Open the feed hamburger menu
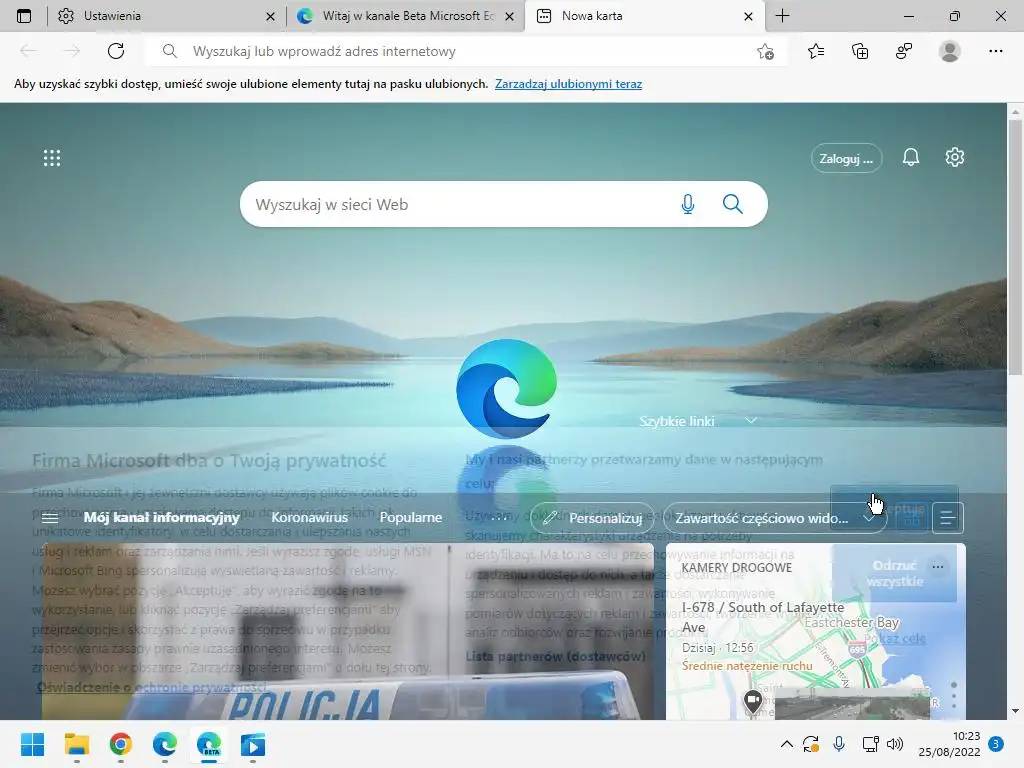 (x=50, y=518)
